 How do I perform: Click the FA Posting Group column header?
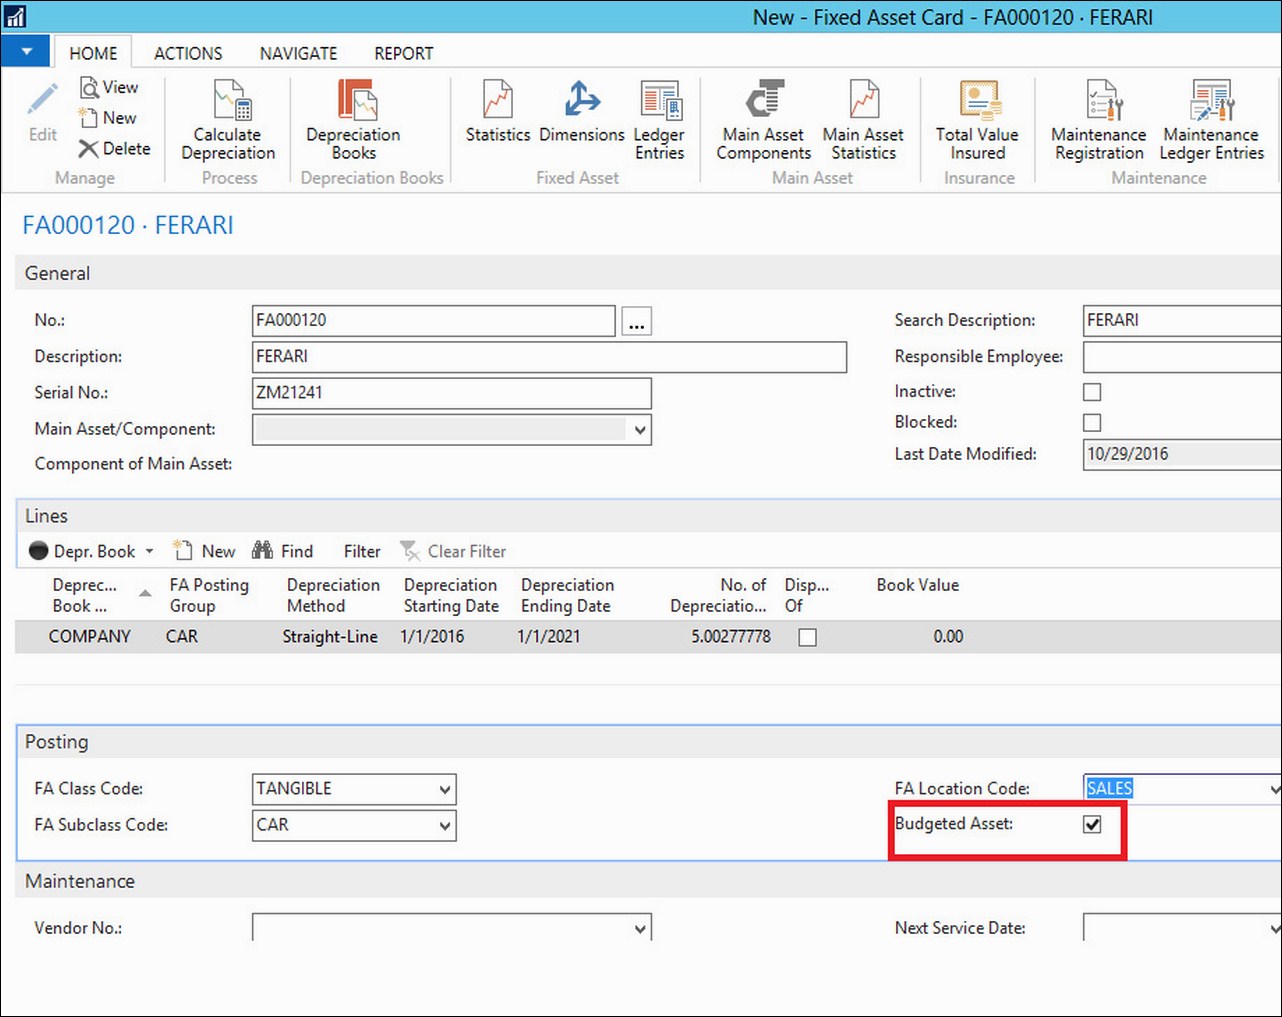(x=209, y=595)
